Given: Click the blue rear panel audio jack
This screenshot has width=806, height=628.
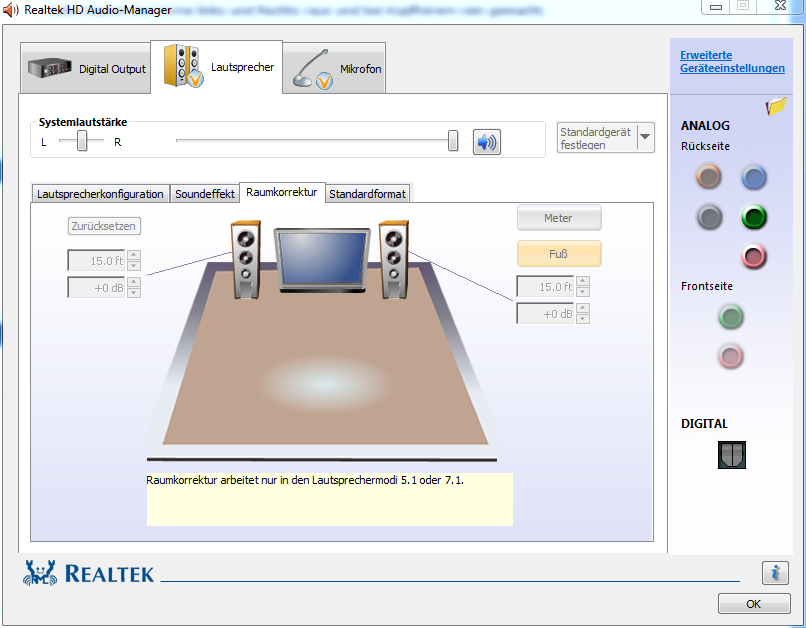Looking at the screenshot, I should tap(754, 177).
